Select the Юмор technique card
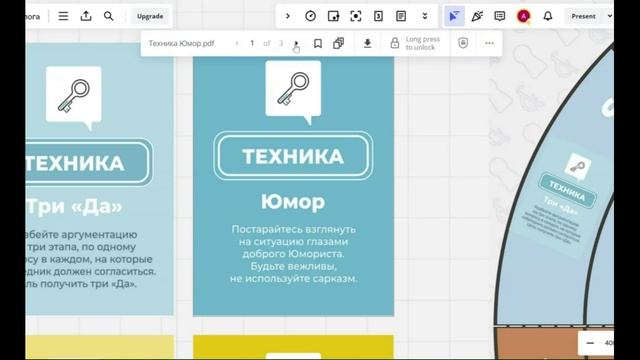The width and height of the screenshot is (640, 360). 293,186
